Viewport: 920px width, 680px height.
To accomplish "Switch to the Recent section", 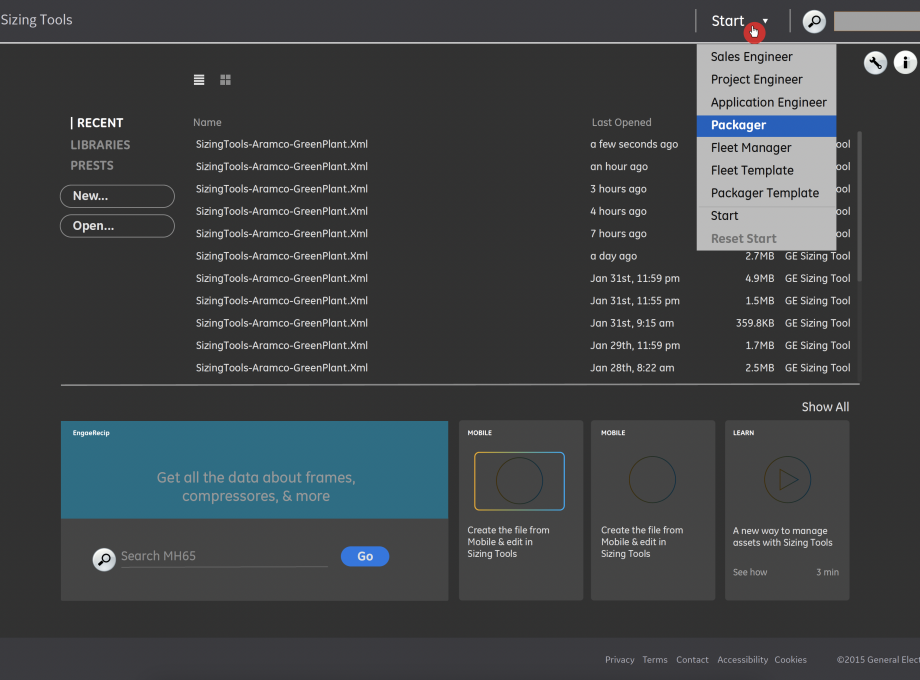I will pos(100,123).
